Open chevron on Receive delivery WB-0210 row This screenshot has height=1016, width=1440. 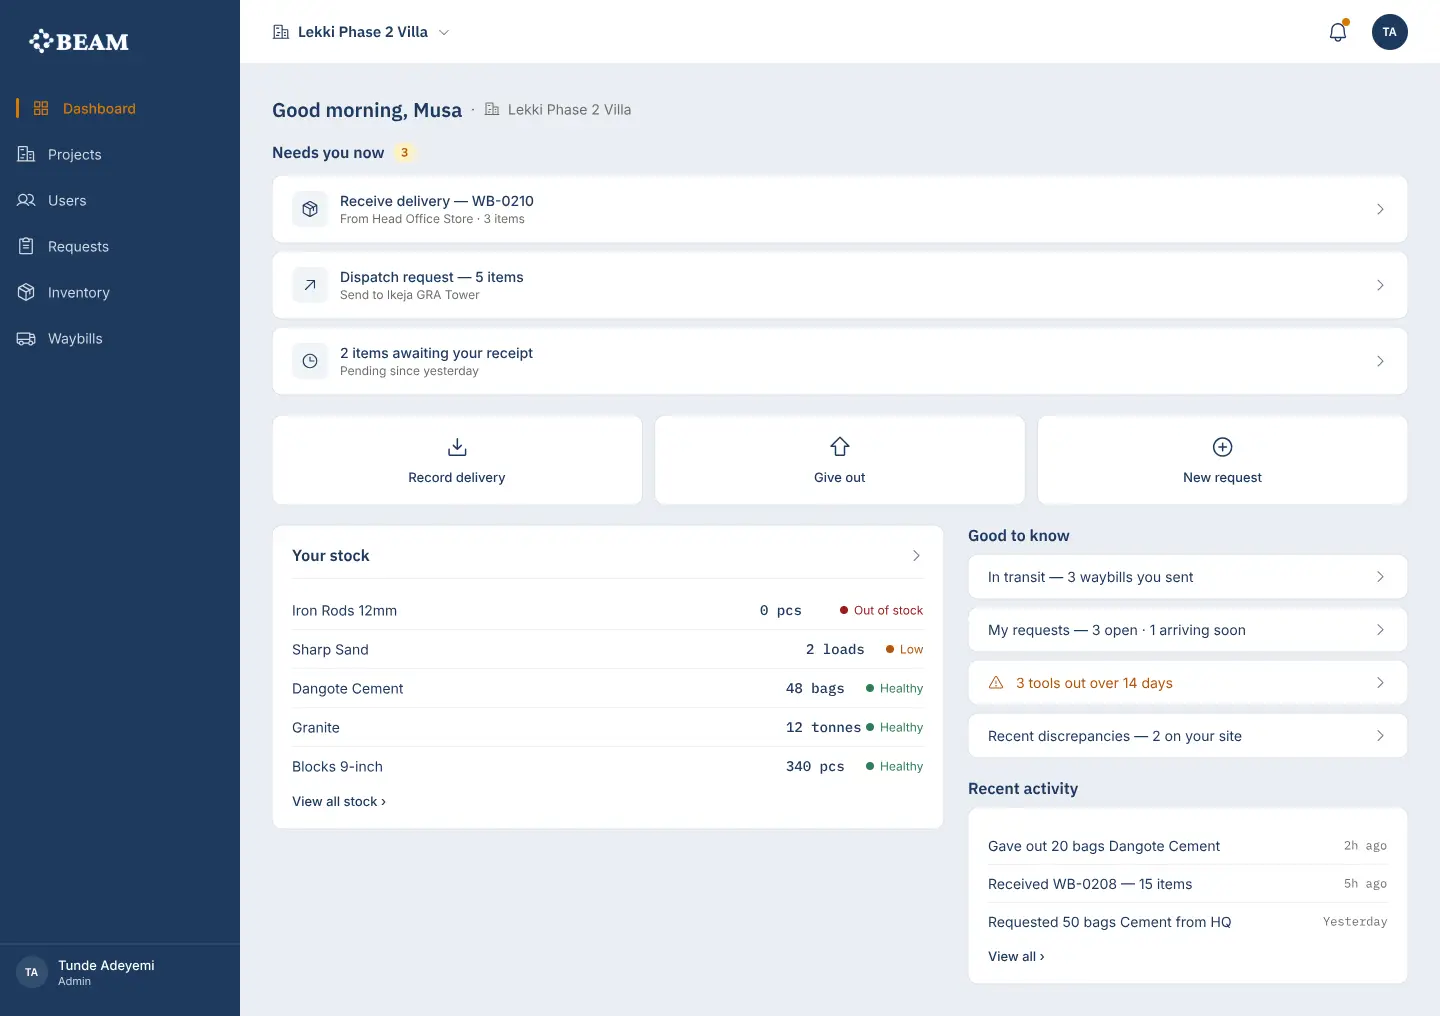click(1380, 209)
